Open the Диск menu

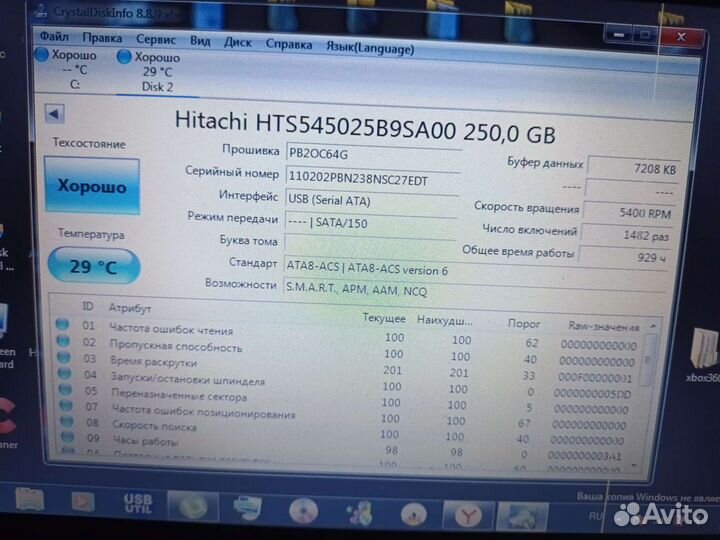tap(237, 43)
